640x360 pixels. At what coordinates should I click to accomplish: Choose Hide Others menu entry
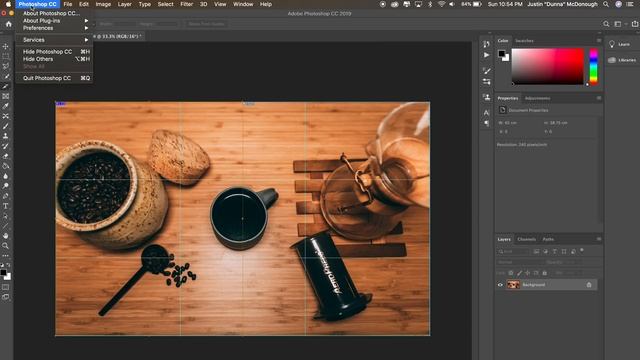click(54, 59)
